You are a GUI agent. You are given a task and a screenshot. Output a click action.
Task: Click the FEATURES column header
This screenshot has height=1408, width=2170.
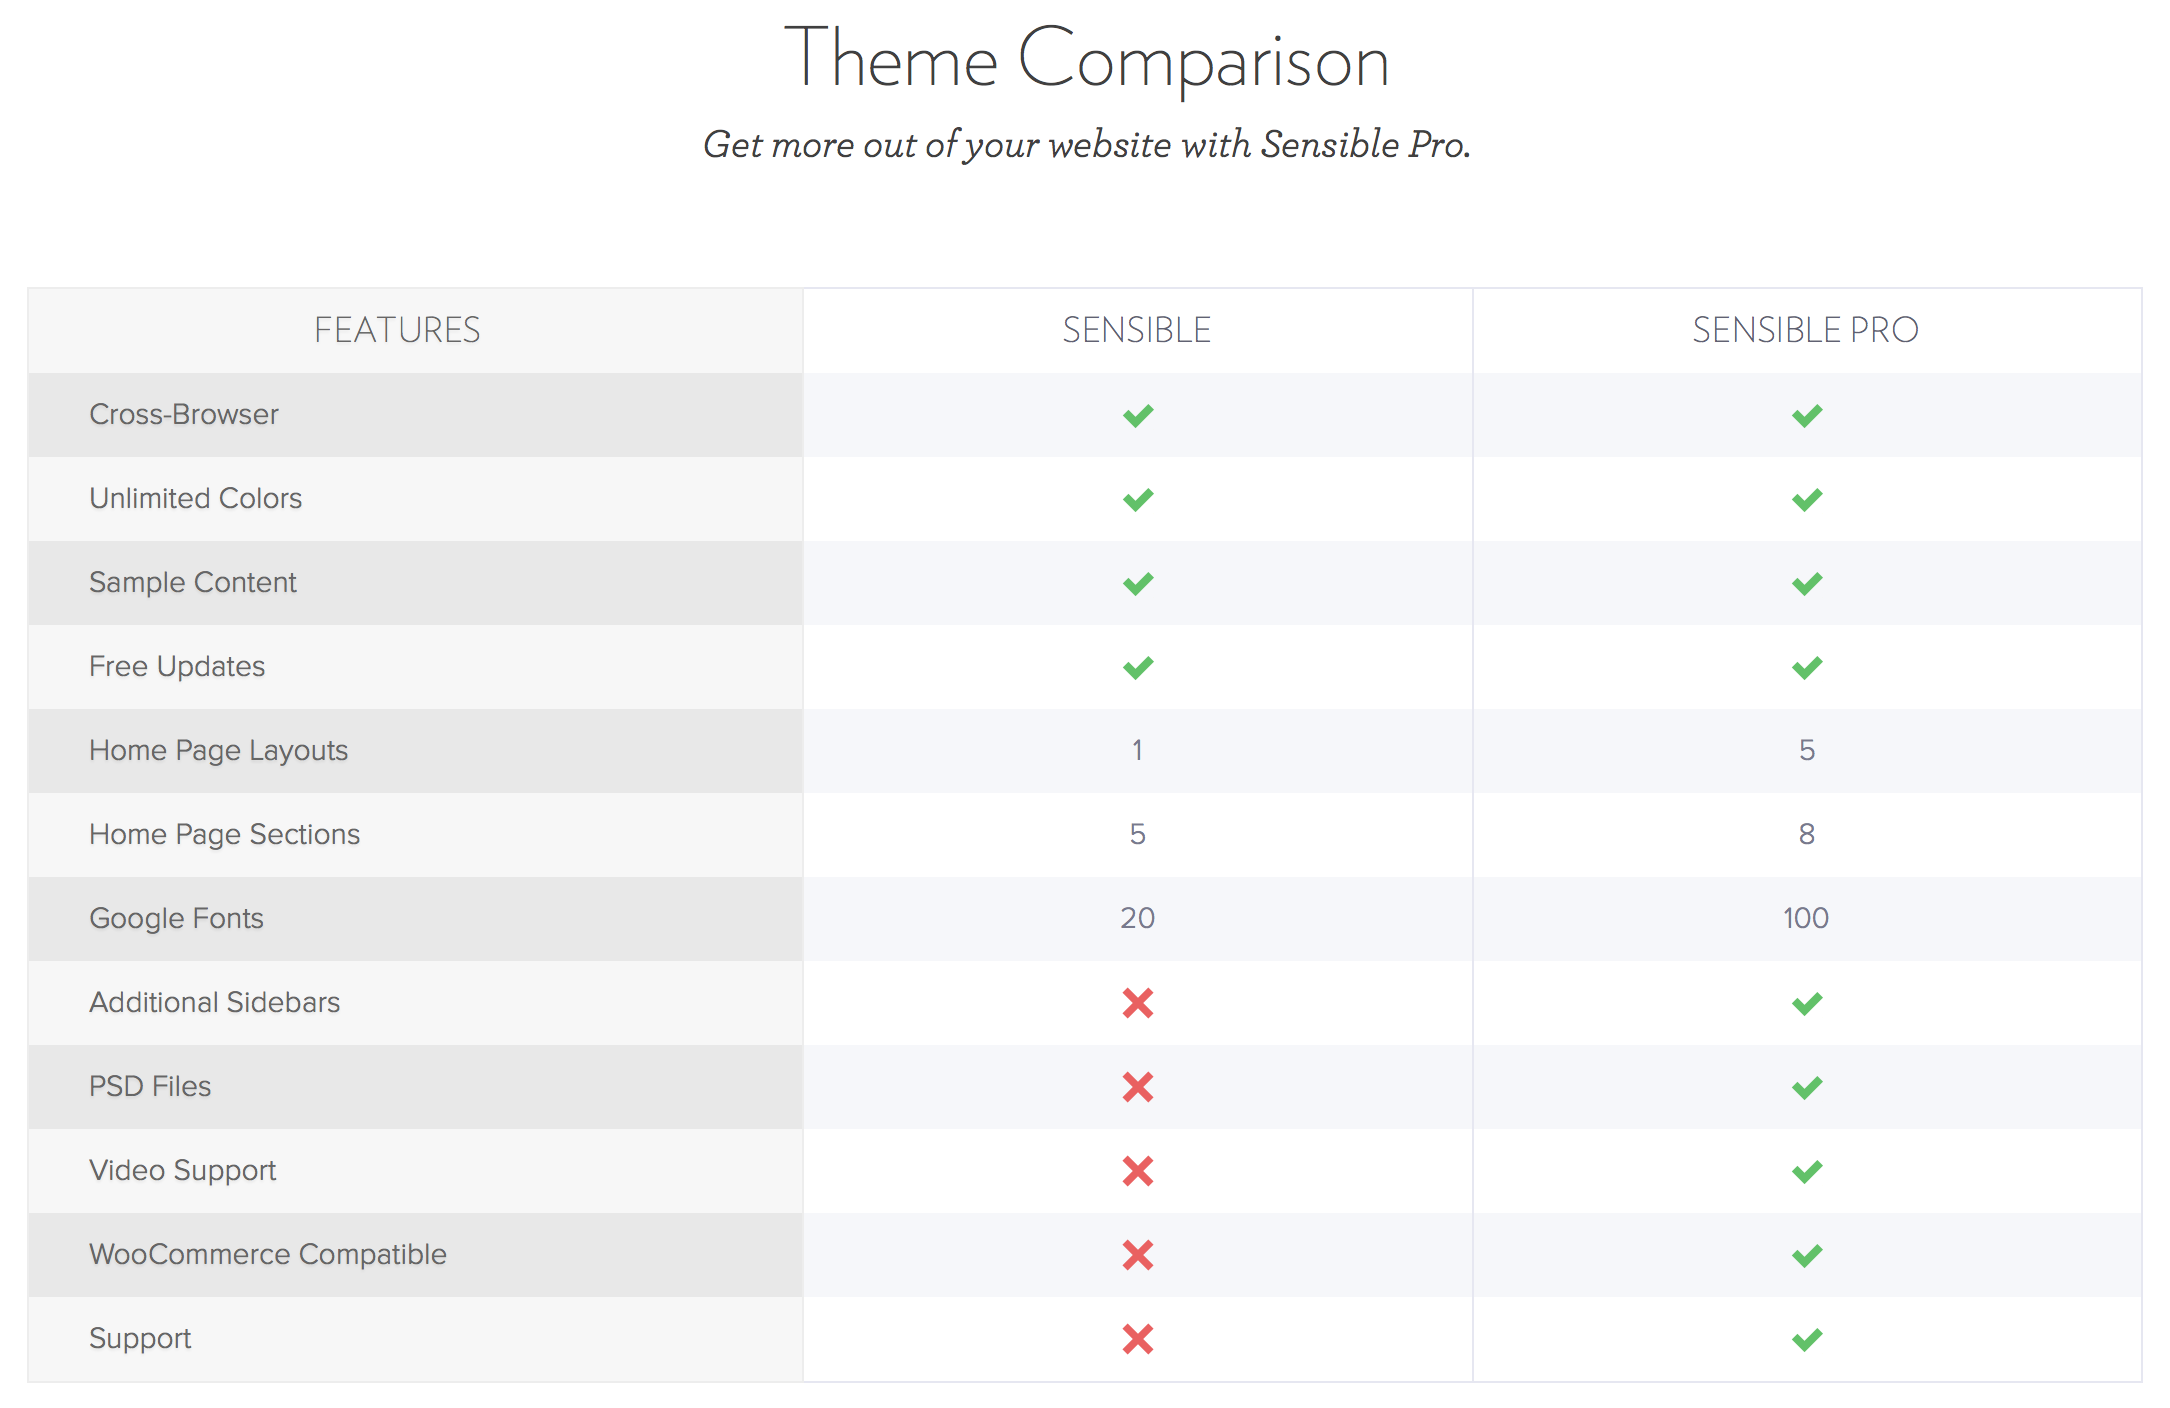(397, 330)
